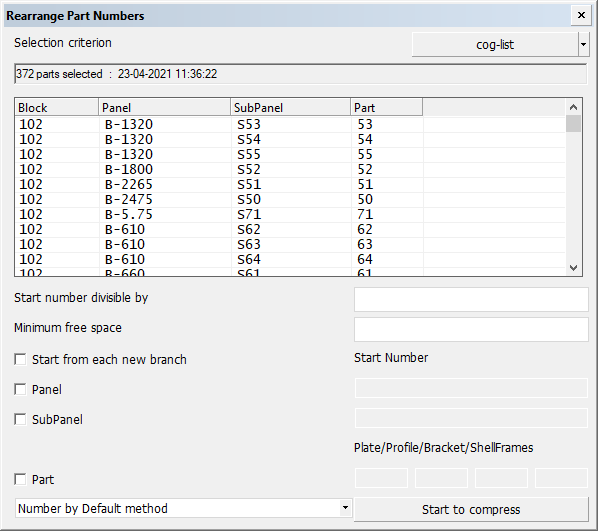
Task: Check the SubPanel option
Action: (x=20, y=420)
